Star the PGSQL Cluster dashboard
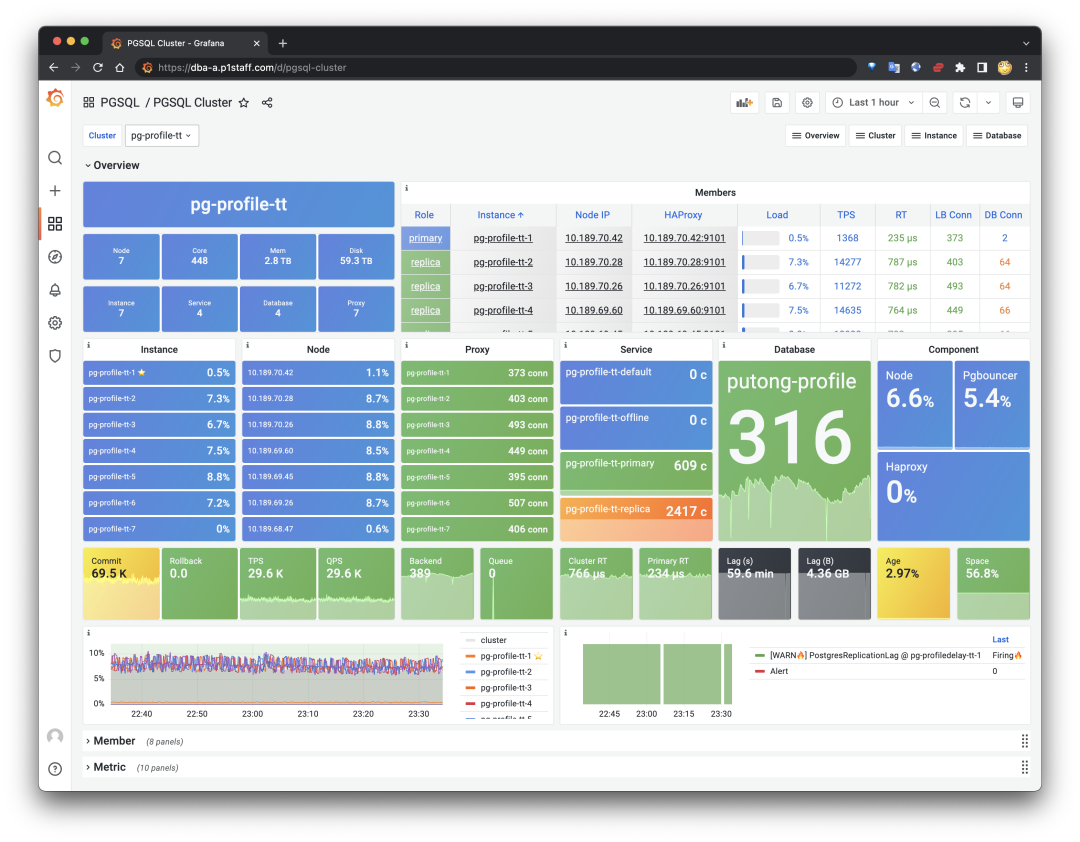The width and height of the screenshot is (1080, 842). pos(244,103)
